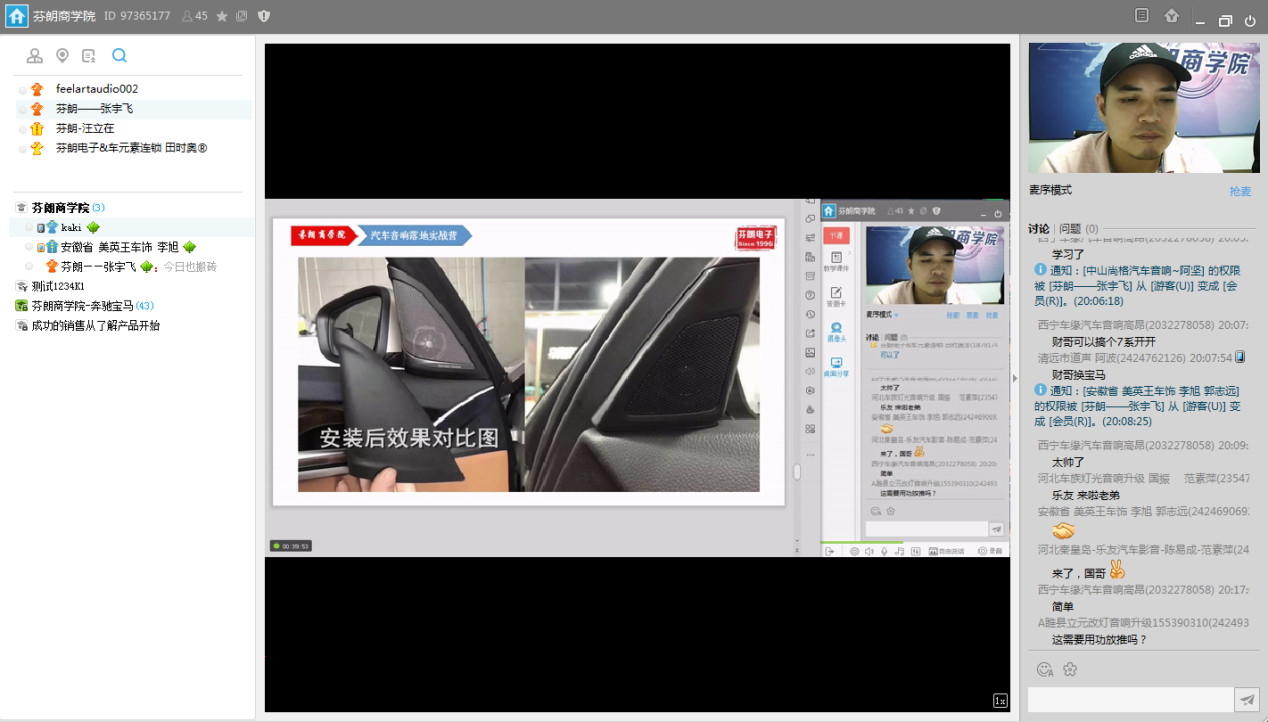Click the magnifier search icon in left panel
Image resolution: width=1268 pixels, height=722 pixels.
(x=119, y=56)
